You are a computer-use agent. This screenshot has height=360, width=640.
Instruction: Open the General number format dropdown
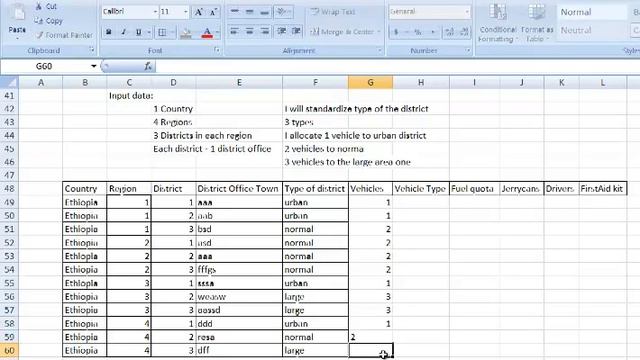click(467, 11)
